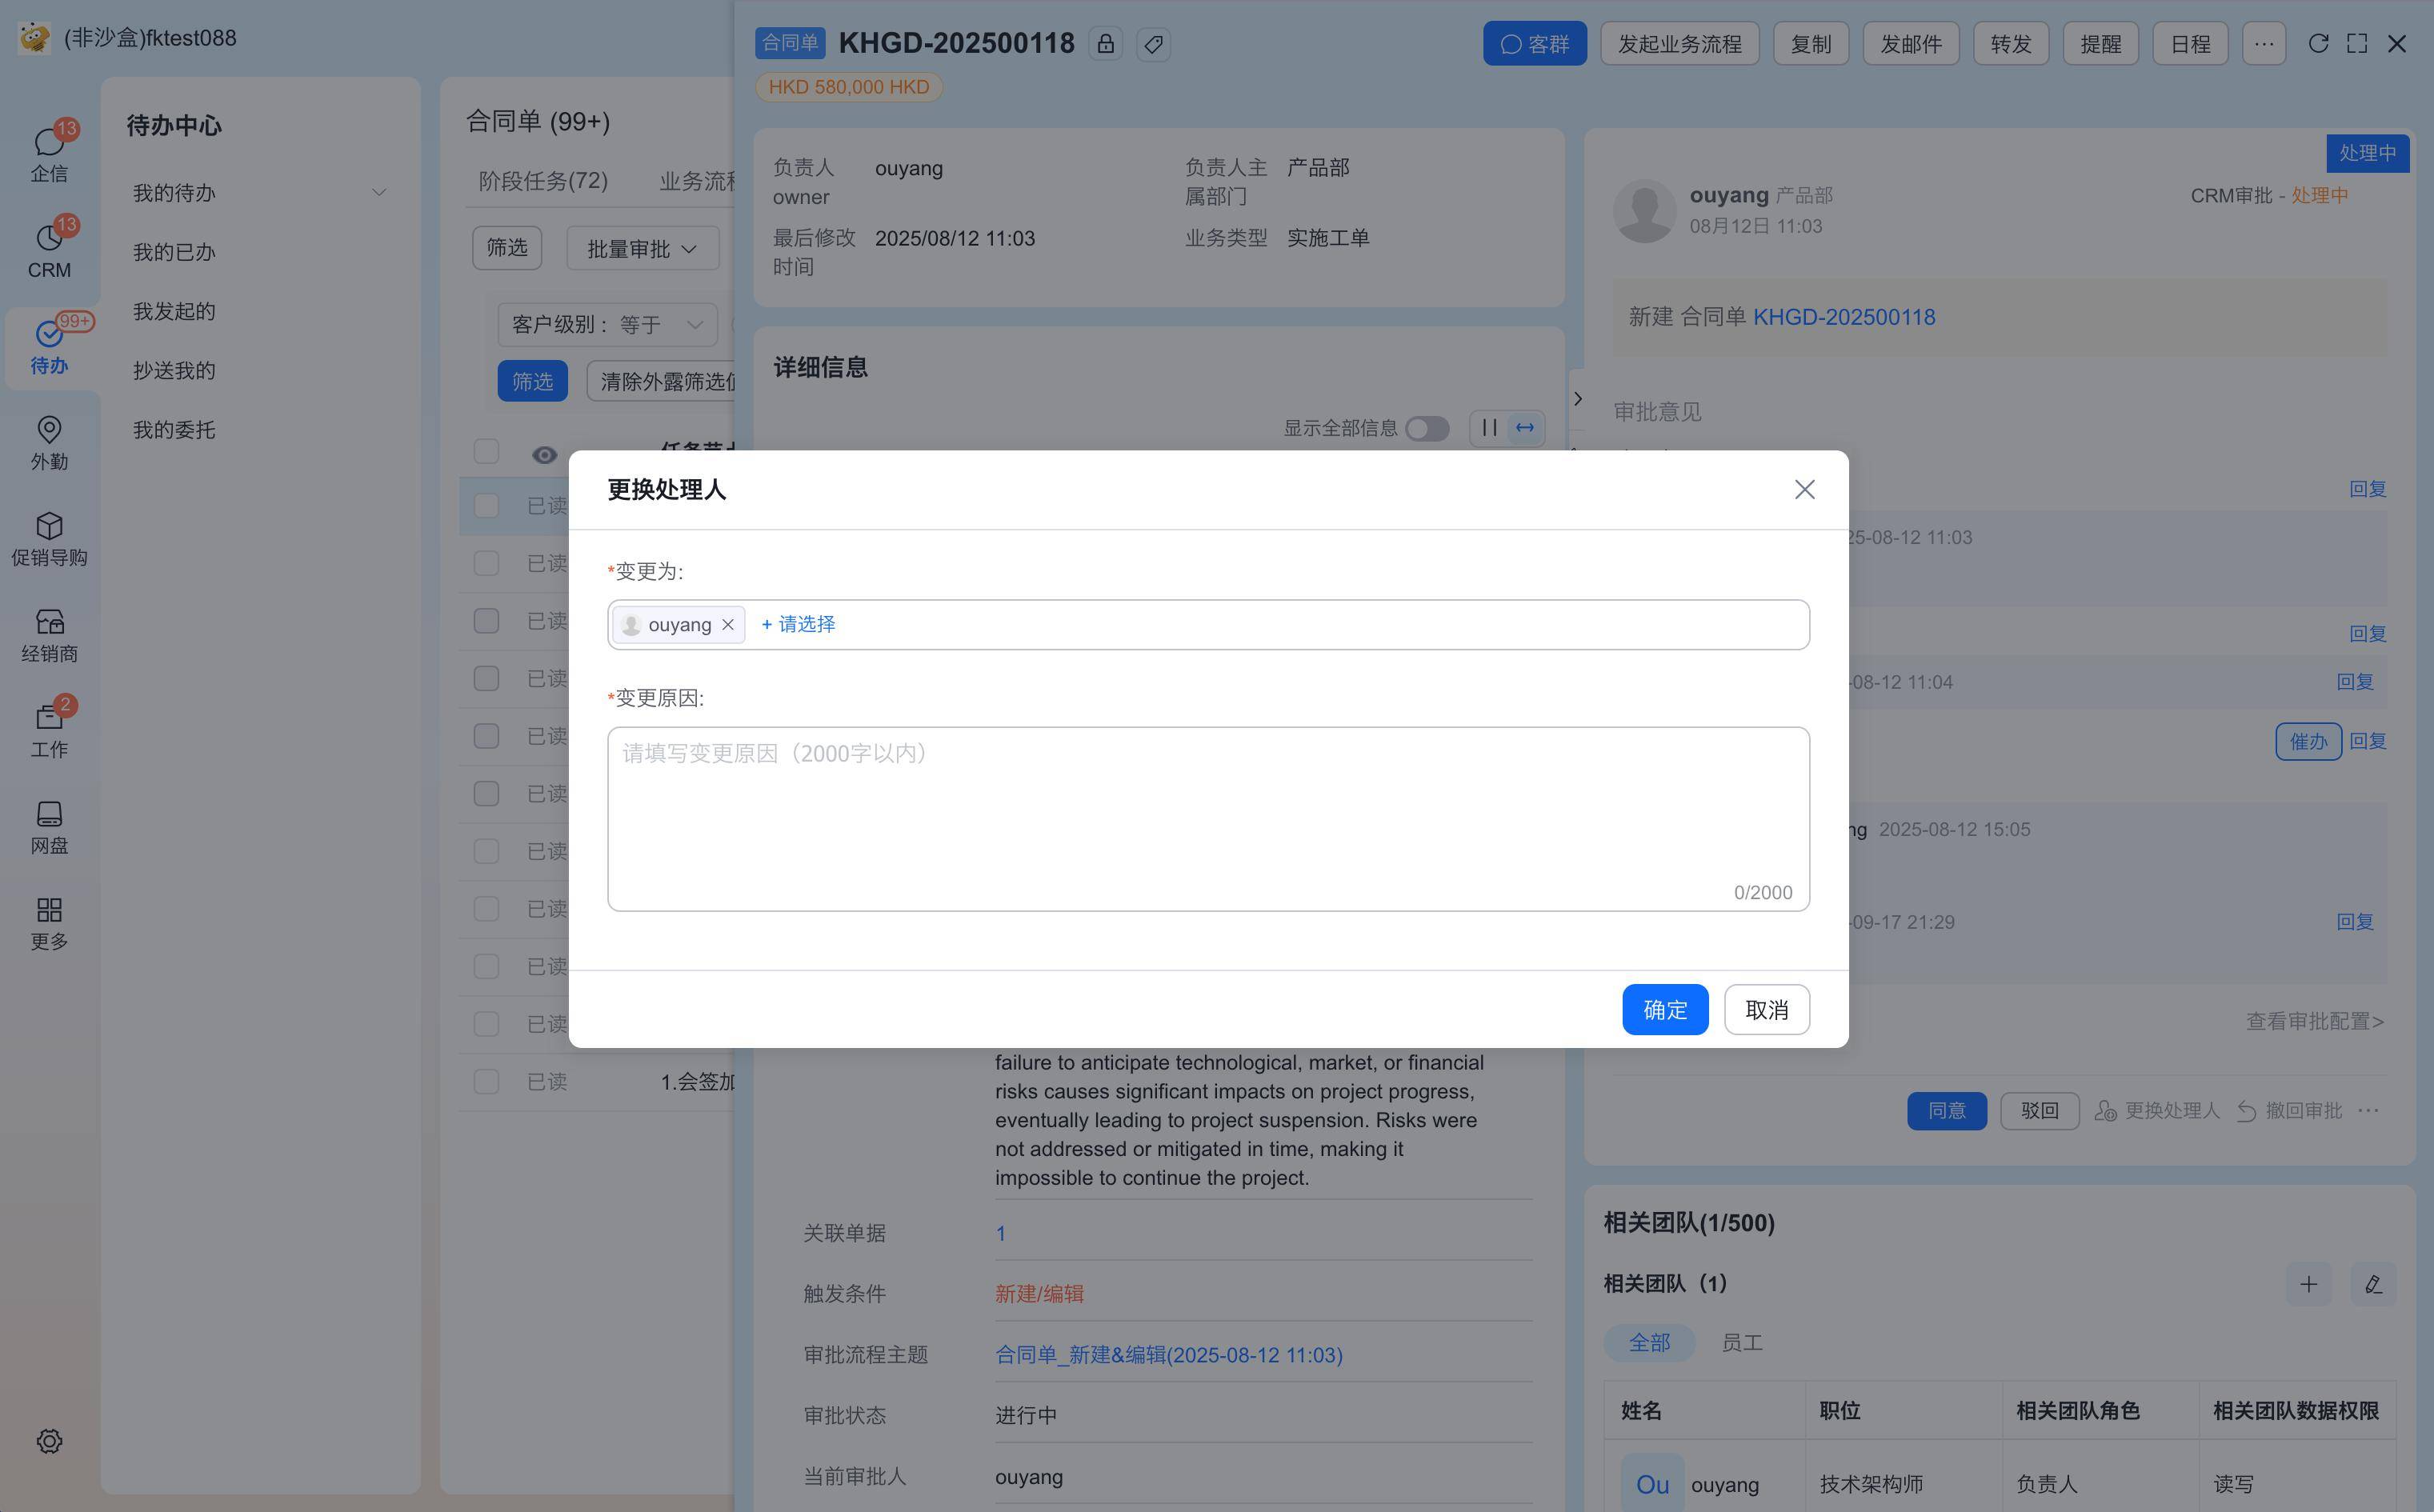Click the tag icon beside contract title
2434x1512 pixels.
[x=1153, y=44]
